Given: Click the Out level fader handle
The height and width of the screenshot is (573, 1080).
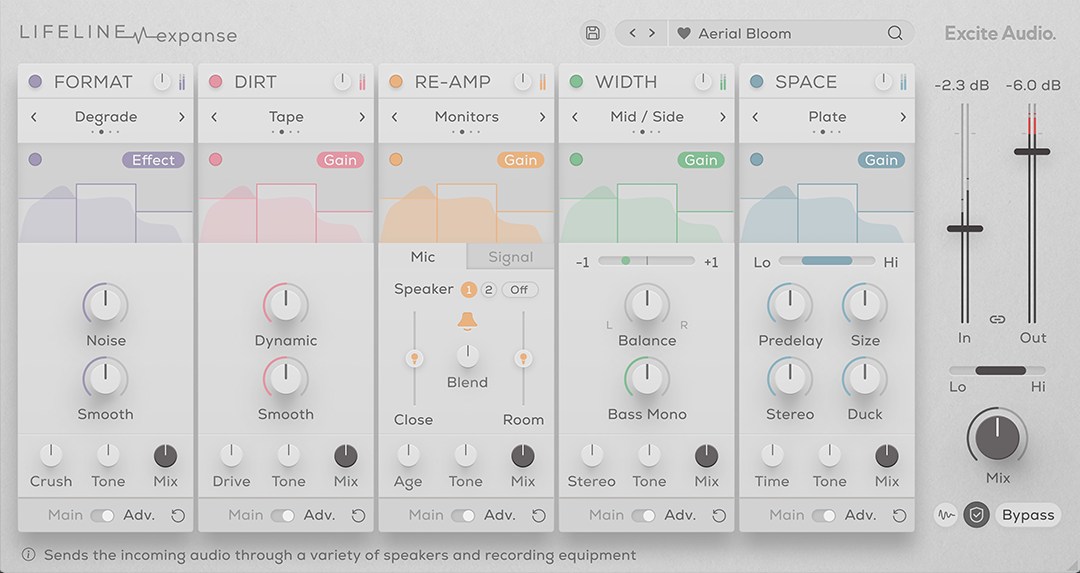Looking at the screenshot, I should pos(1031,152).
